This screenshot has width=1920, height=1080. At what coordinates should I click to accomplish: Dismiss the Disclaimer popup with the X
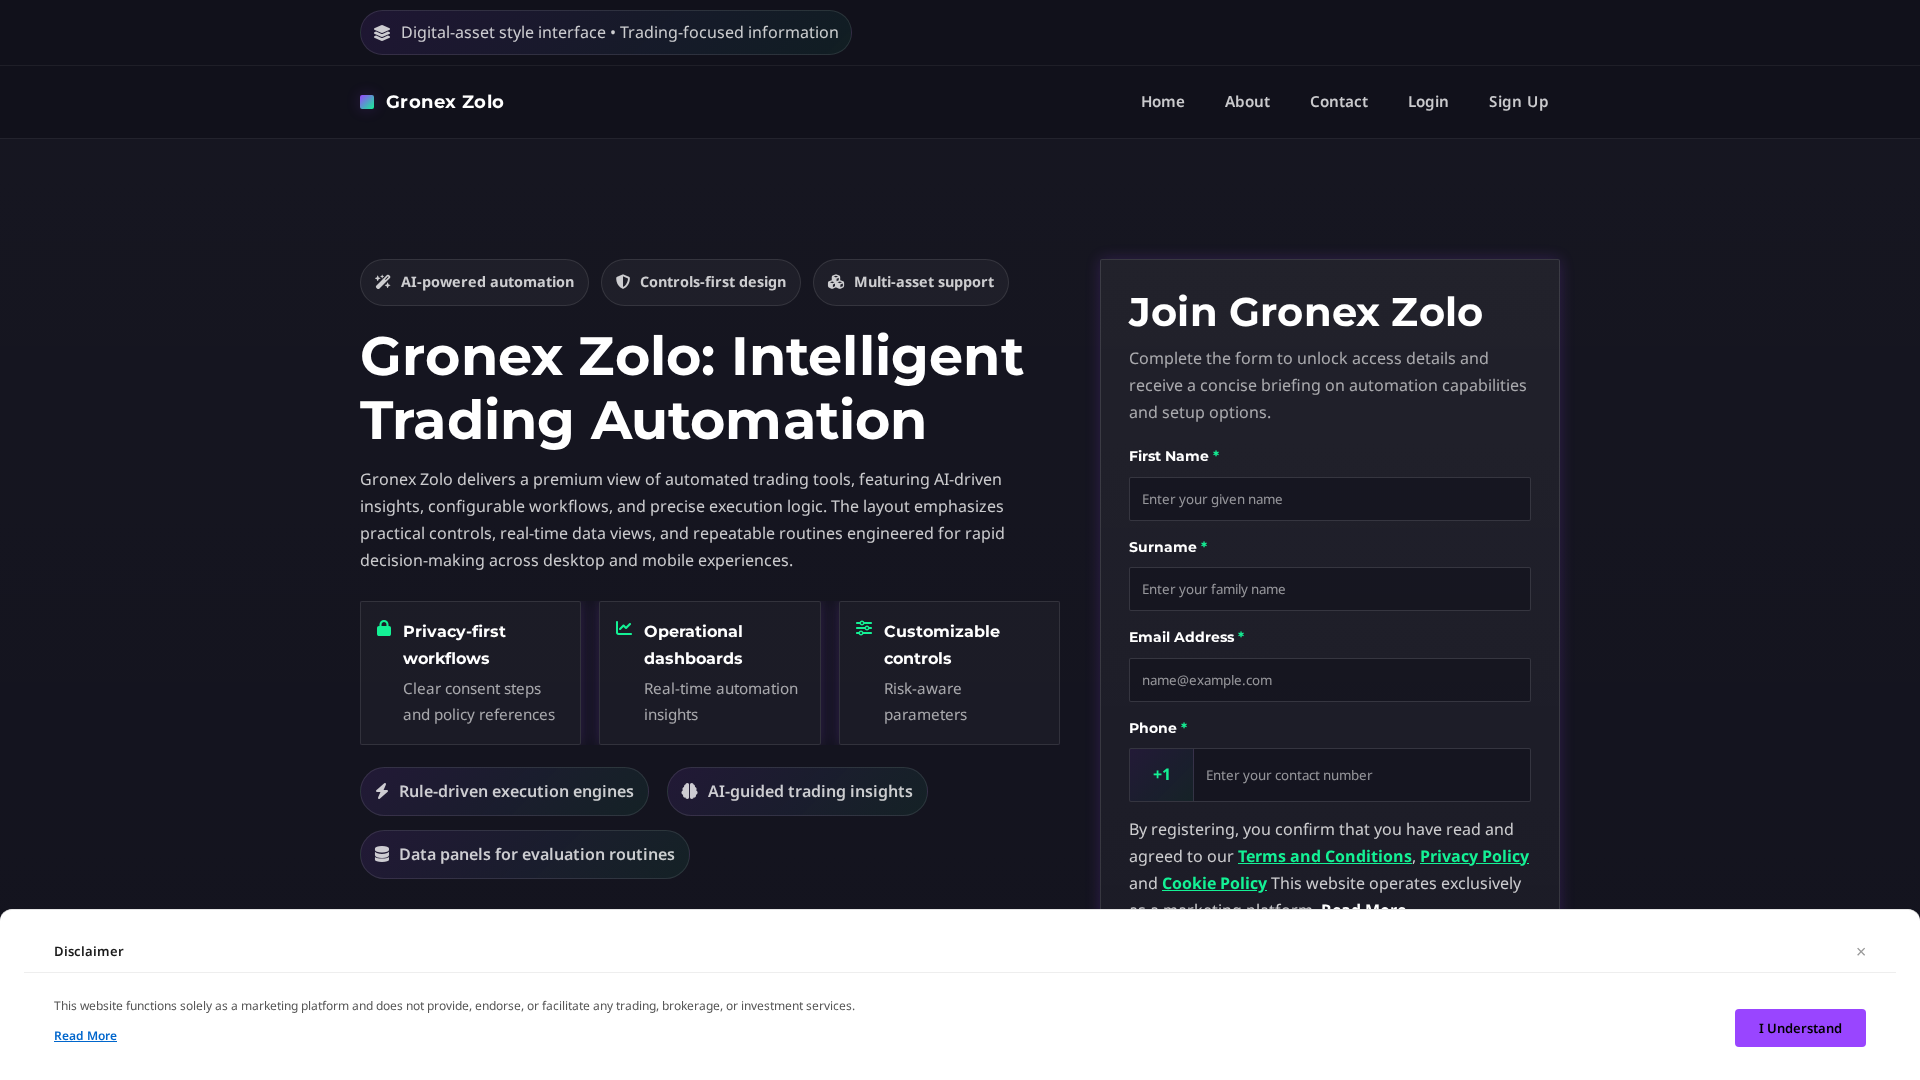click(1860, 951)
